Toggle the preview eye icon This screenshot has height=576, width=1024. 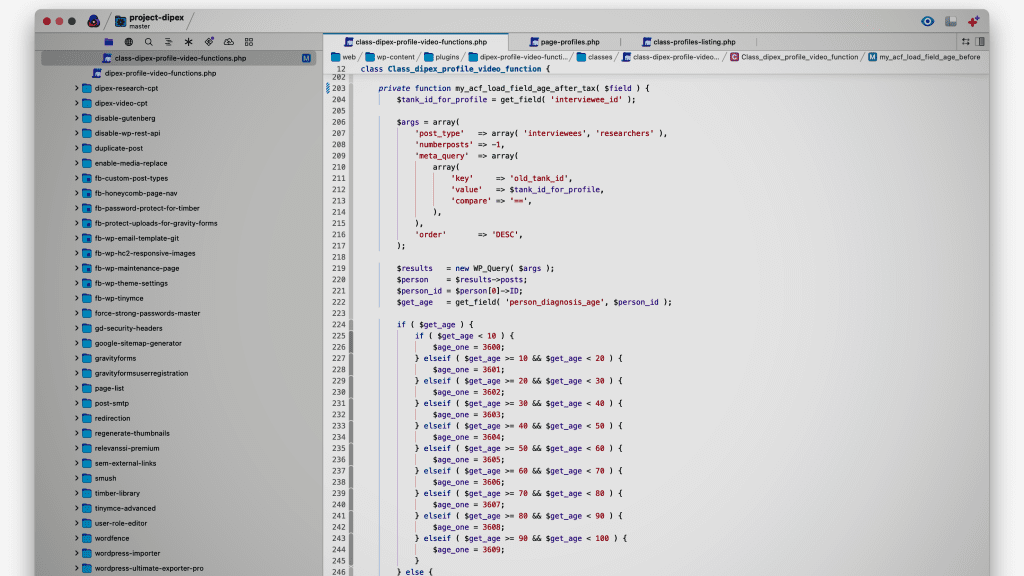coord(927,22)
